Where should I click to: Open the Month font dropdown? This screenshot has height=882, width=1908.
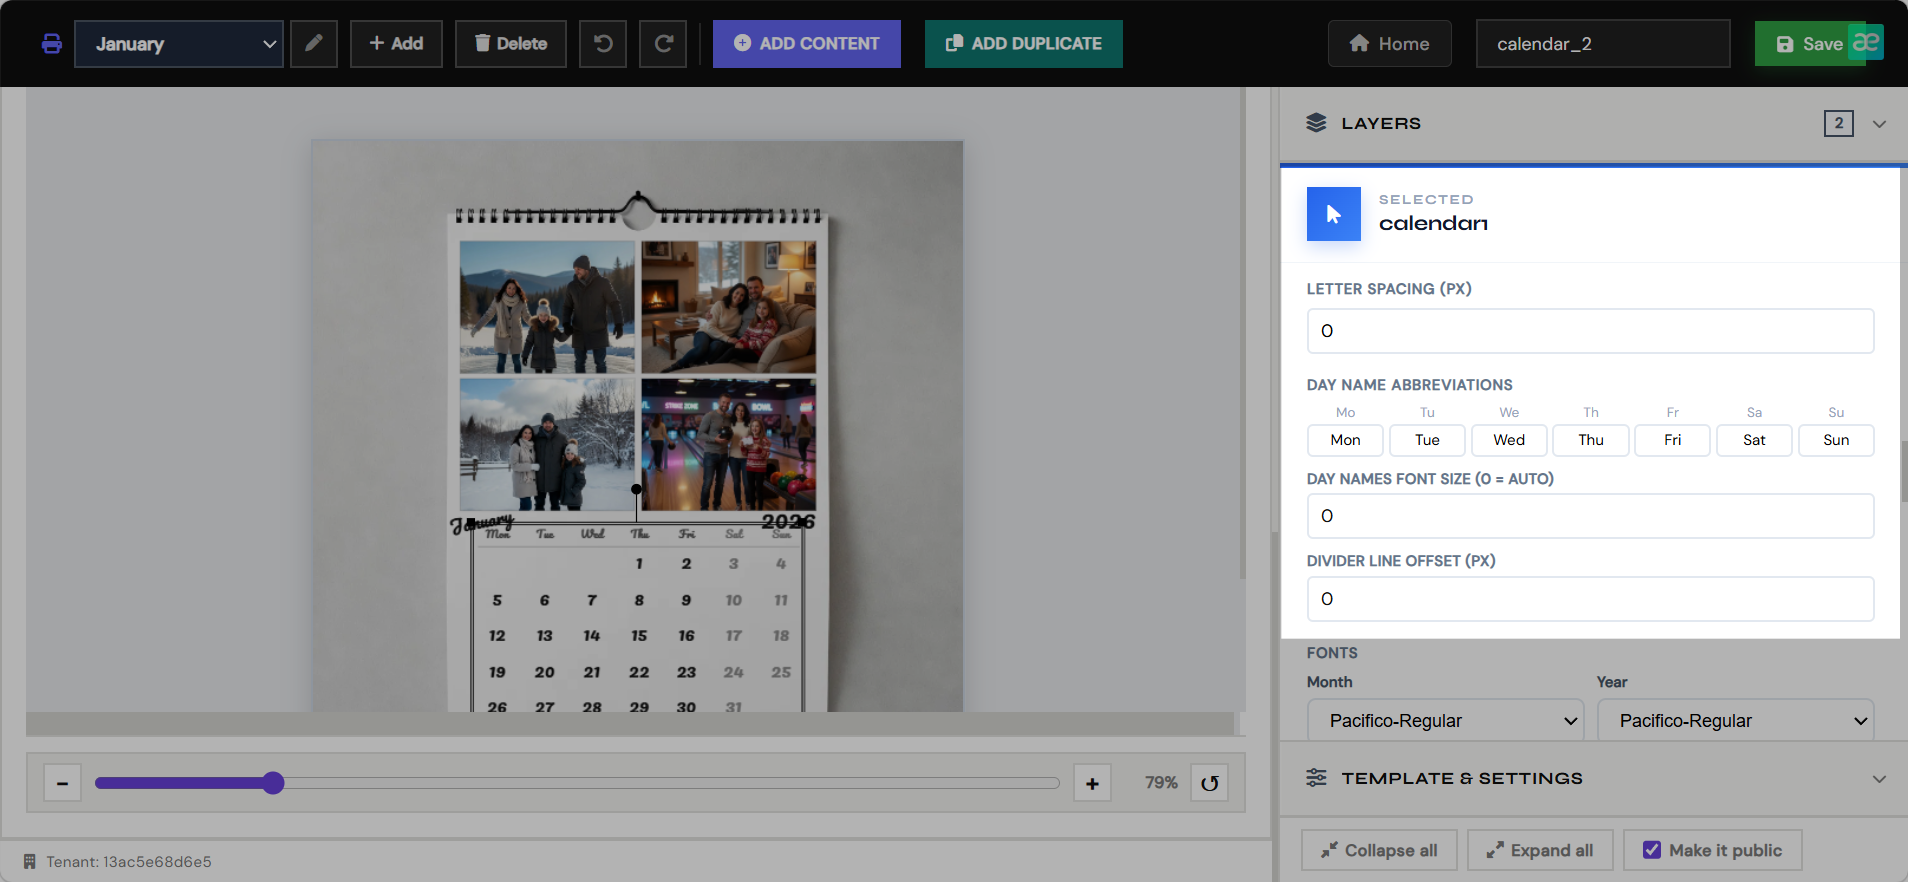(x=1445, y=720)
